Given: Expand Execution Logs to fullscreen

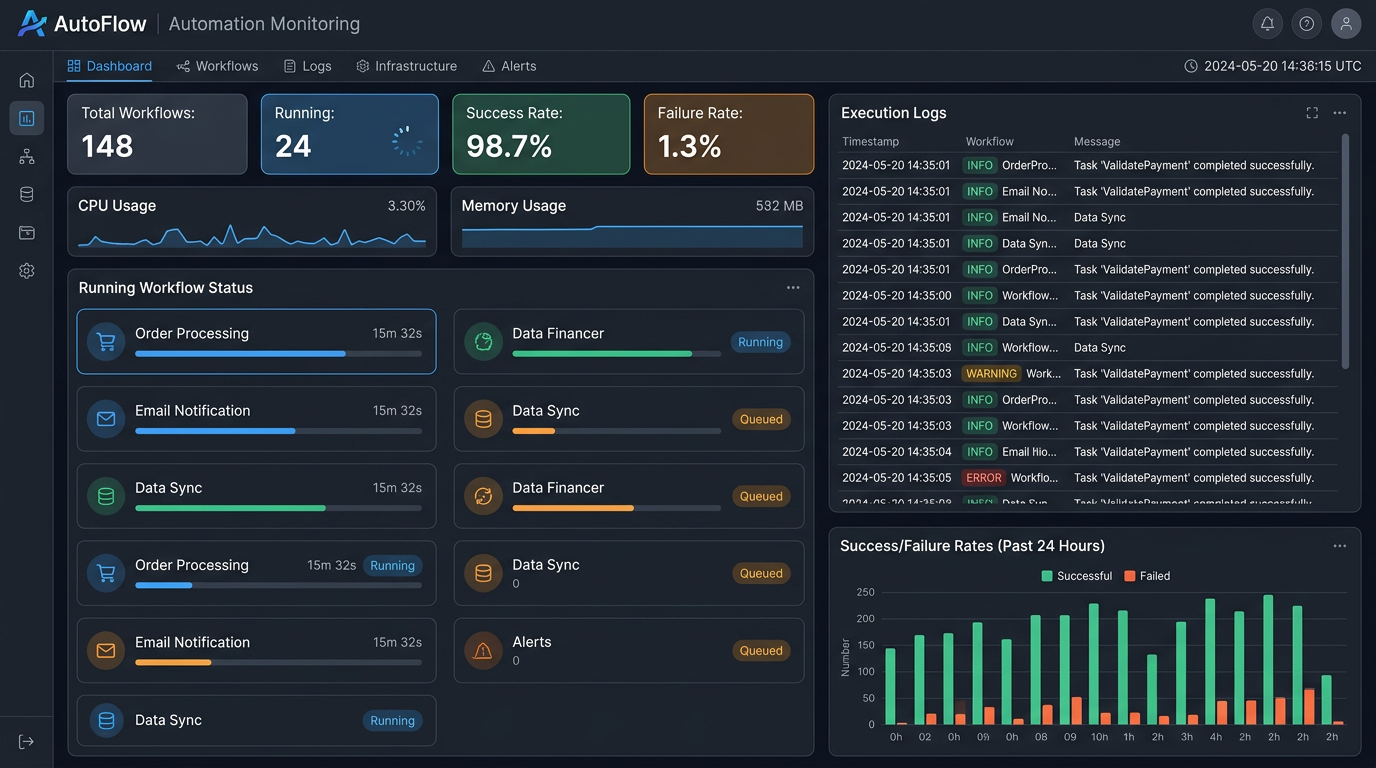Looking at the screenshot, I should [1312, 113].
